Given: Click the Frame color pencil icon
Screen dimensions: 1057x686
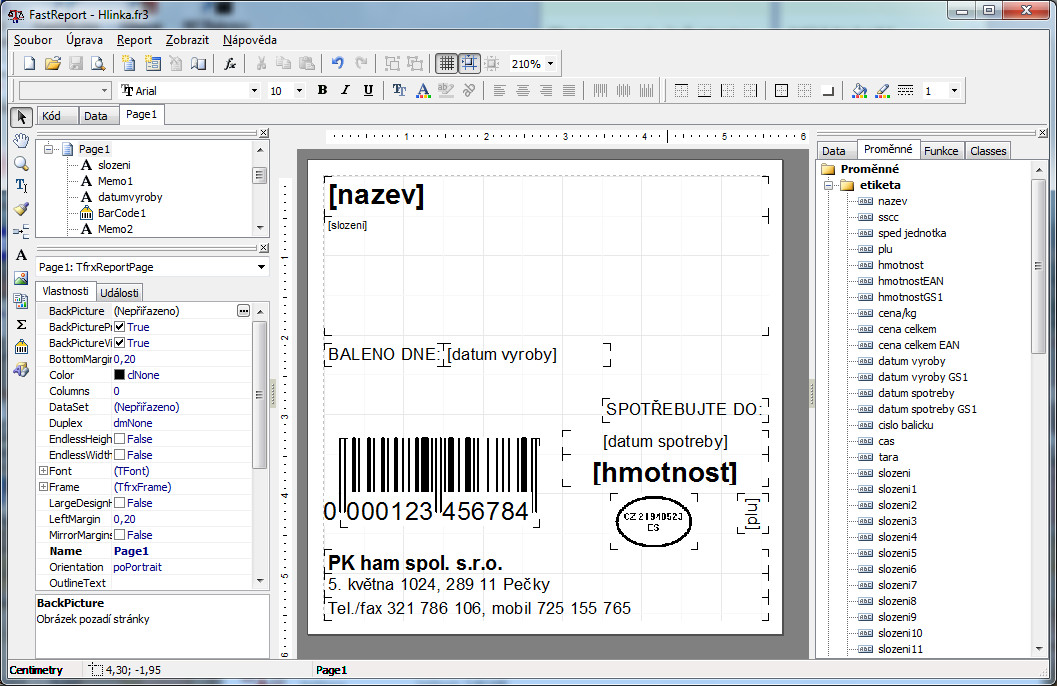Looking at the screenshot, I should coord(882,90).
